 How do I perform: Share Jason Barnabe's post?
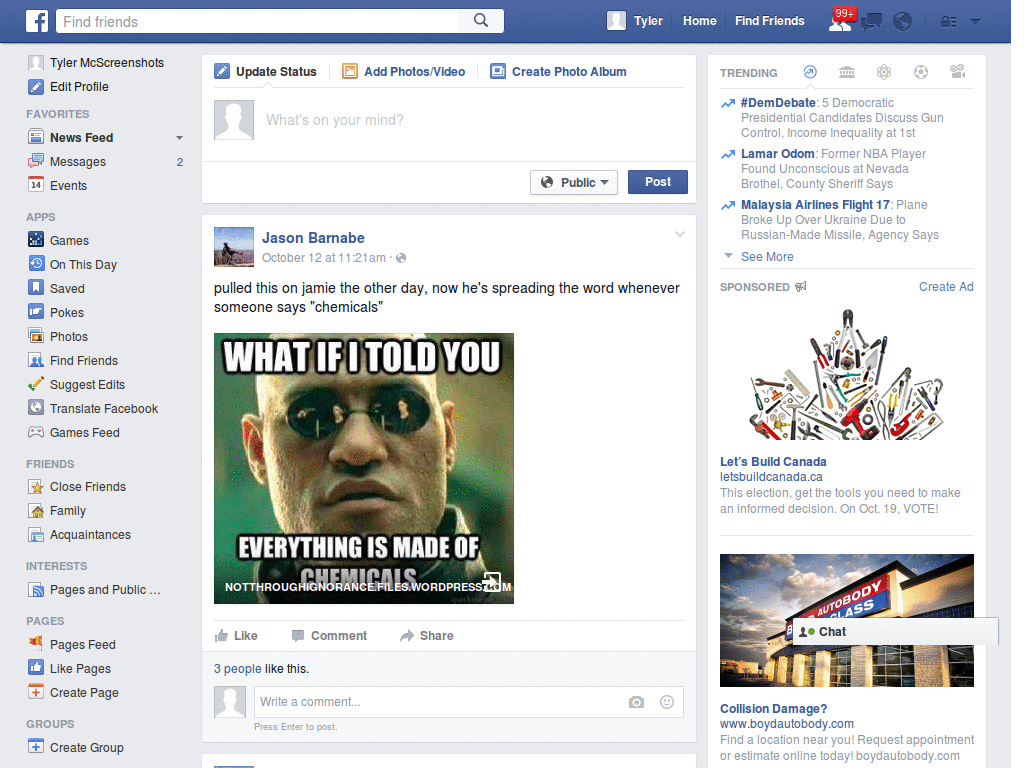(427, 635)
